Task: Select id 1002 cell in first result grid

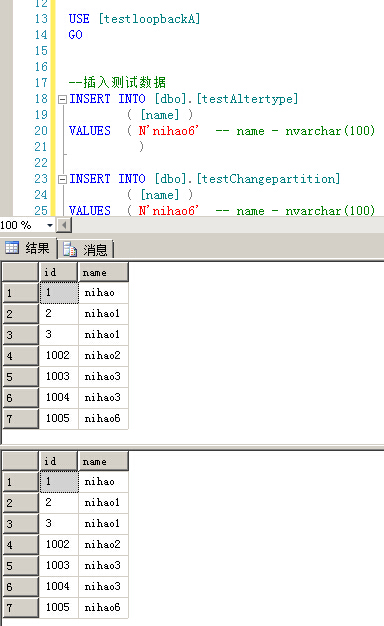Action: pos(59,355)
